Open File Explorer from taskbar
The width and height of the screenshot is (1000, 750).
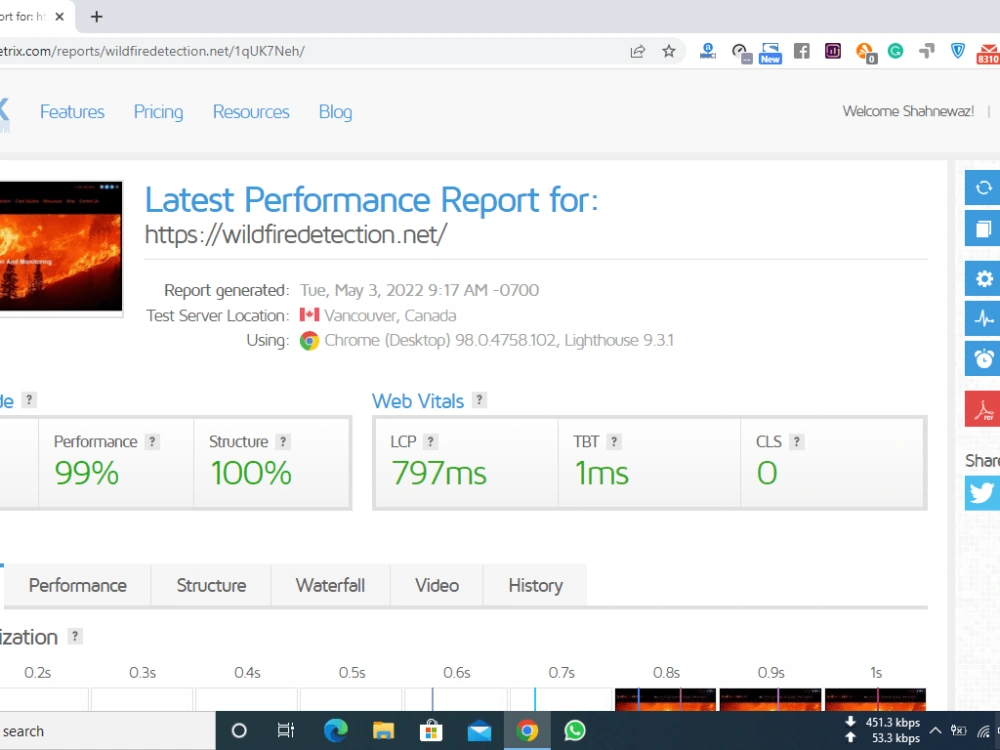pos(383,730)
